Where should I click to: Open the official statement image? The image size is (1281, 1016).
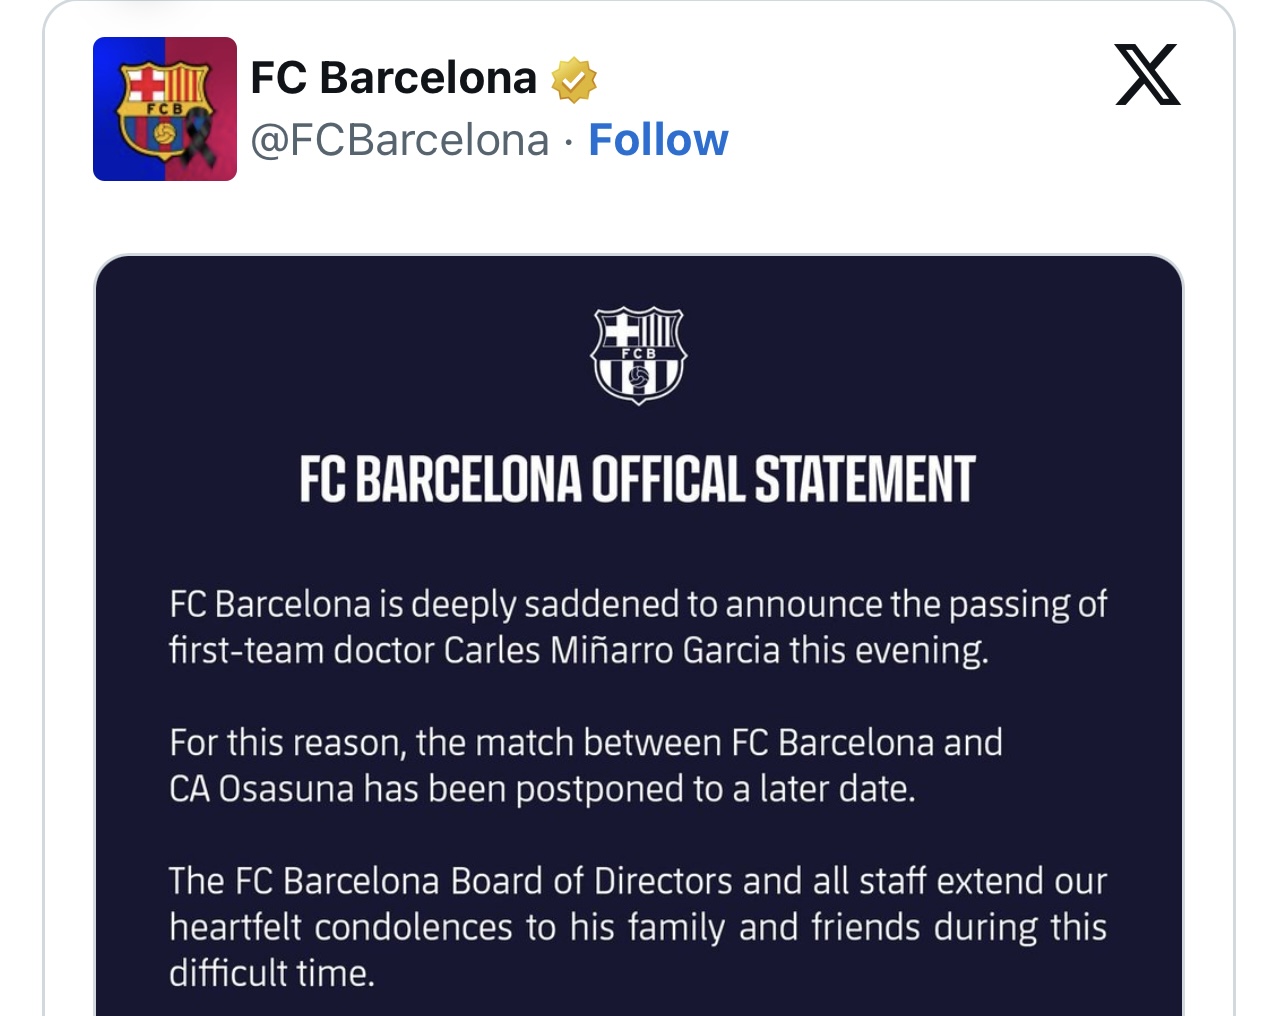(x=639, y=636)
